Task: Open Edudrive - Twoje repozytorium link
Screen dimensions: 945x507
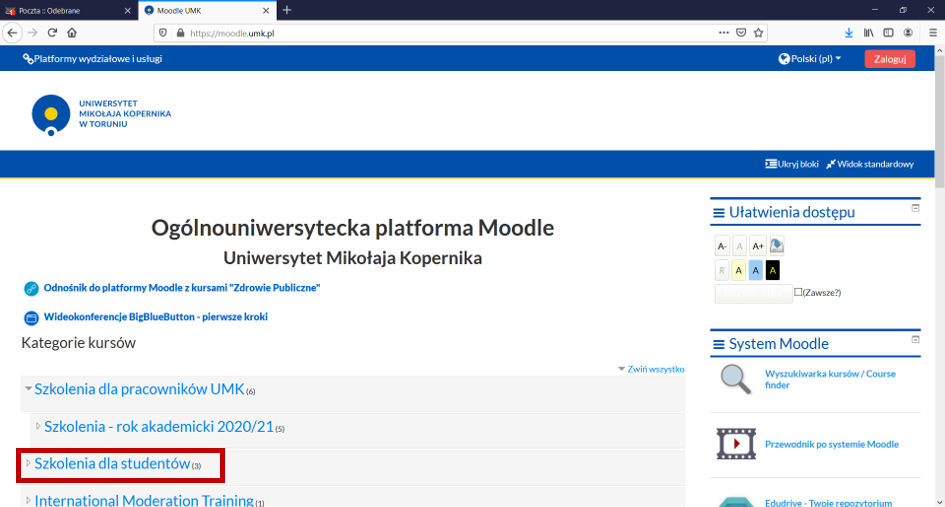Action: (x=828, y=503)
